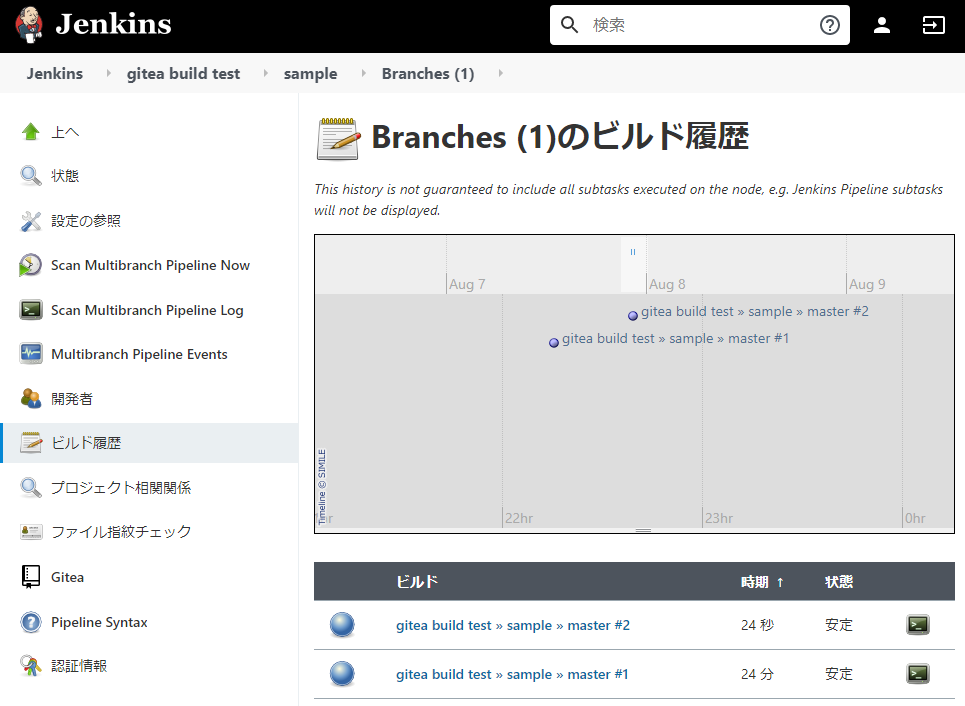The height and width of the screenshot is (706, 965).
Task: Open console output icon for master #1
Action: [918, 673]
